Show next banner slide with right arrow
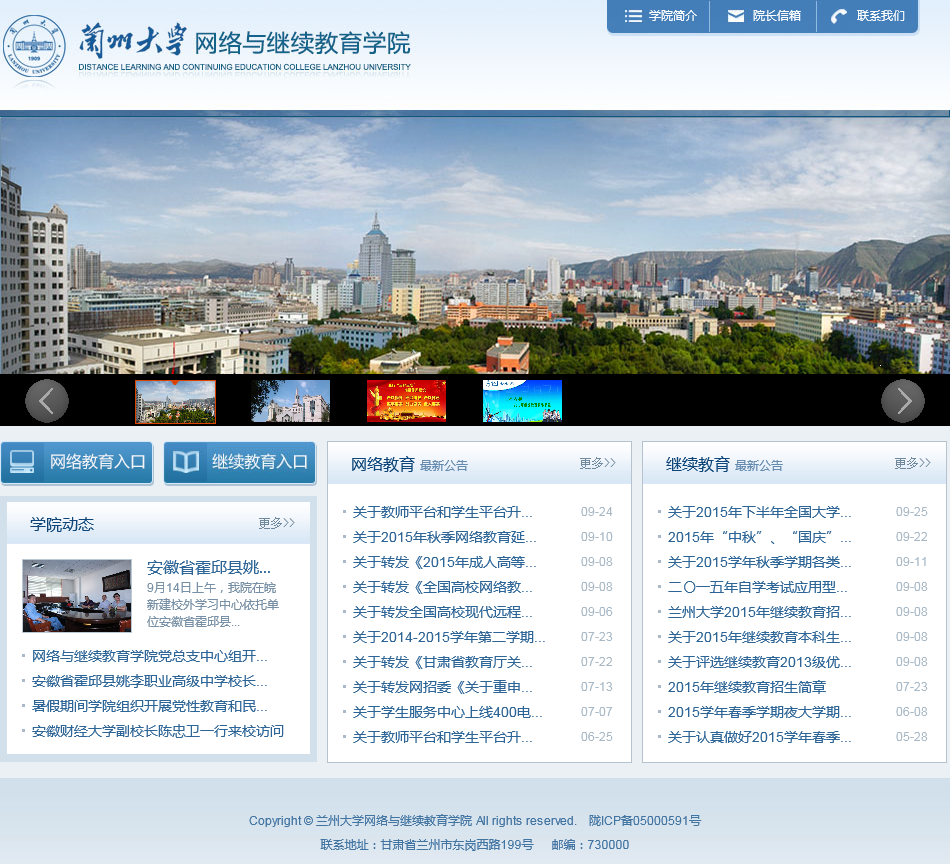 tap(903, 400)
